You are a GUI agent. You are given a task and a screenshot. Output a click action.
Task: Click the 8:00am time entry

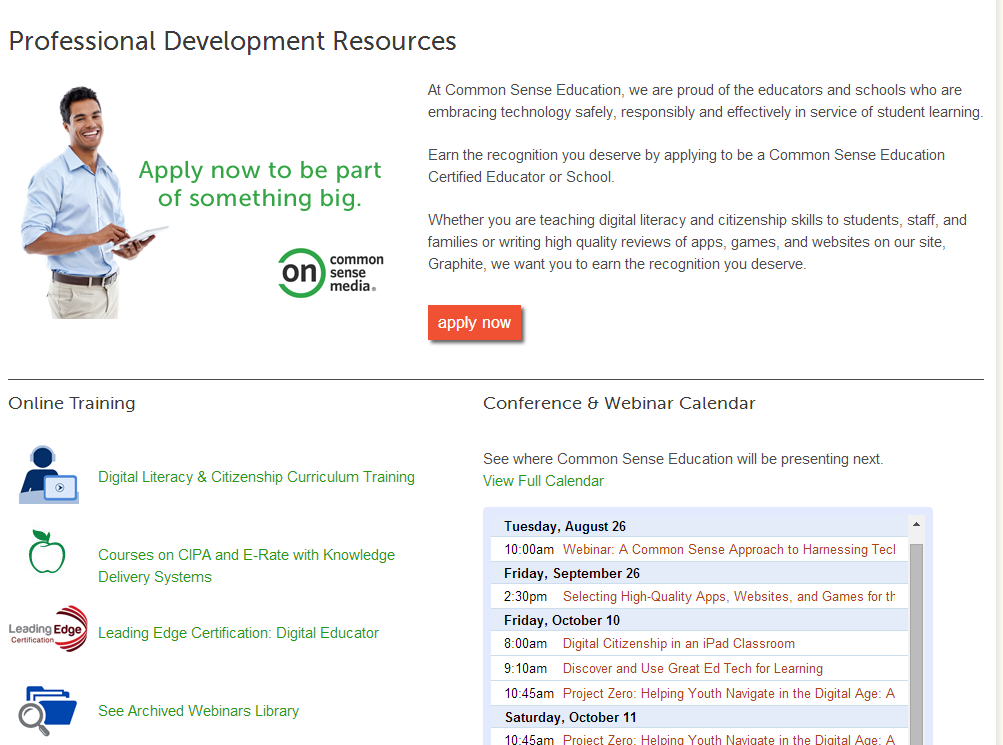tap(525, 643)
